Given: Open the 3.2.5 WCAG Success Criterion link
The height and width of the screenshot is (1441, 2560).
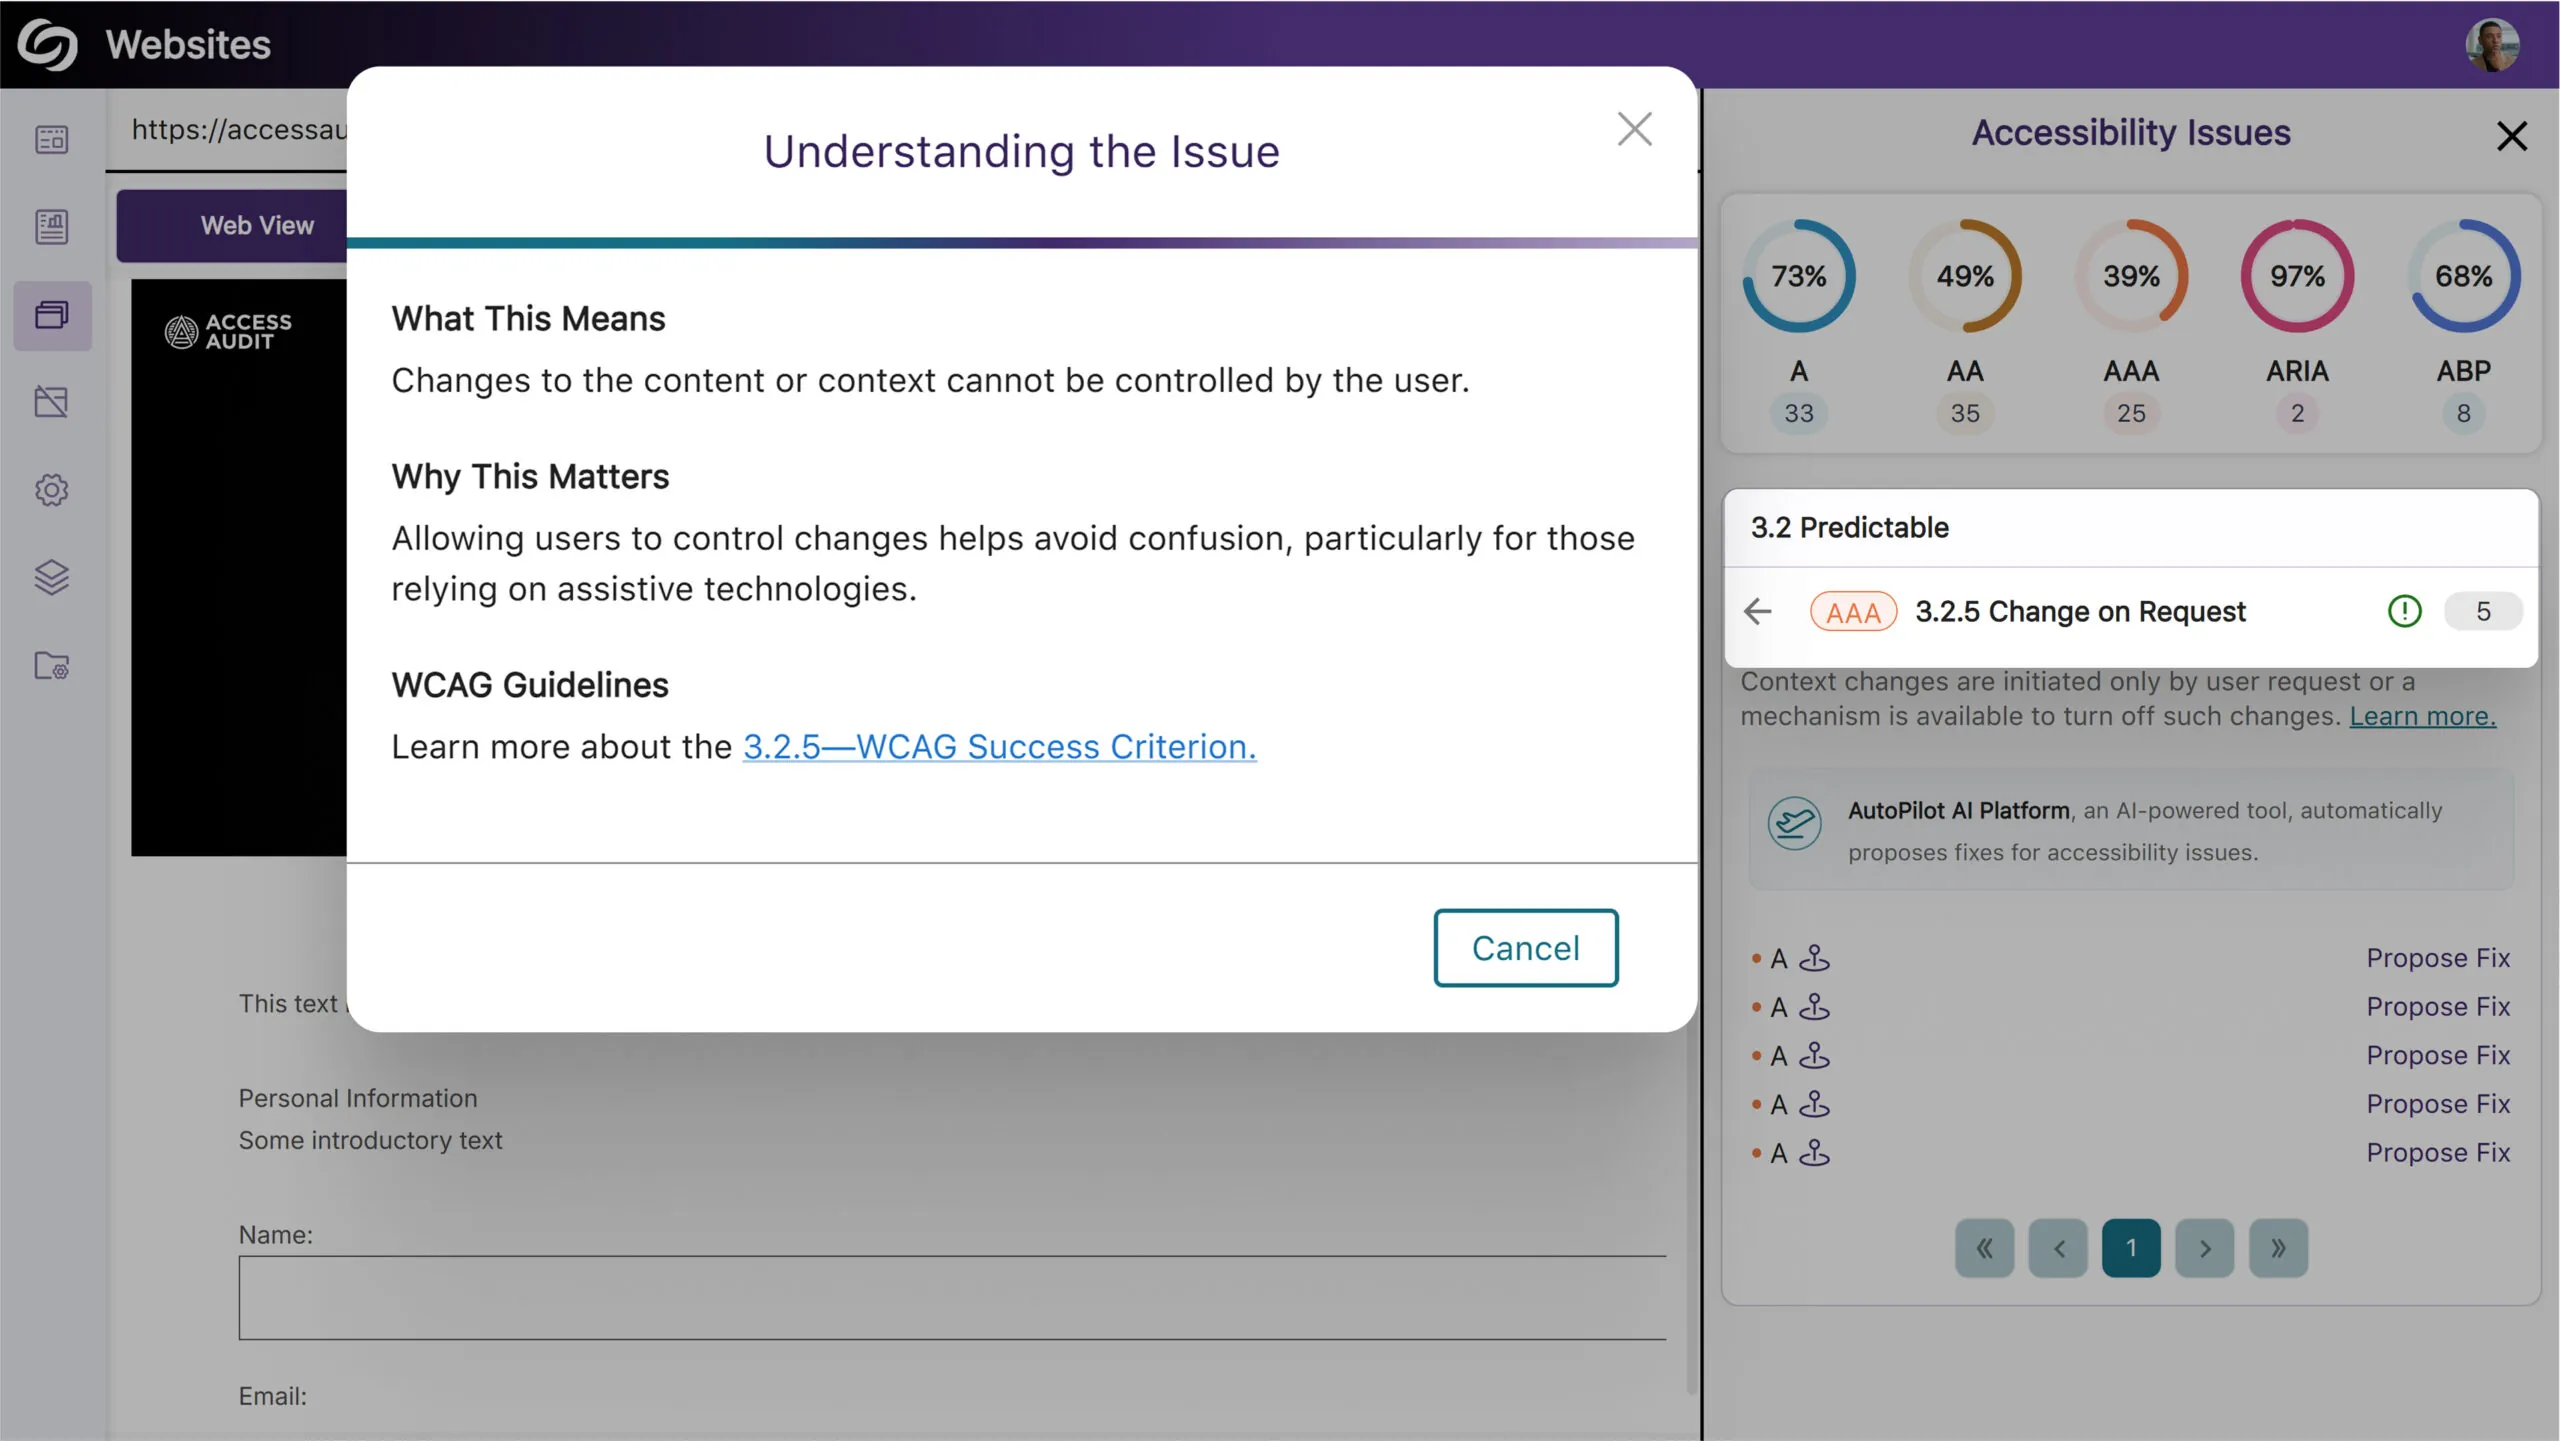Looking at the screenshot, I should pyautogui.click(x=999, y=746).
